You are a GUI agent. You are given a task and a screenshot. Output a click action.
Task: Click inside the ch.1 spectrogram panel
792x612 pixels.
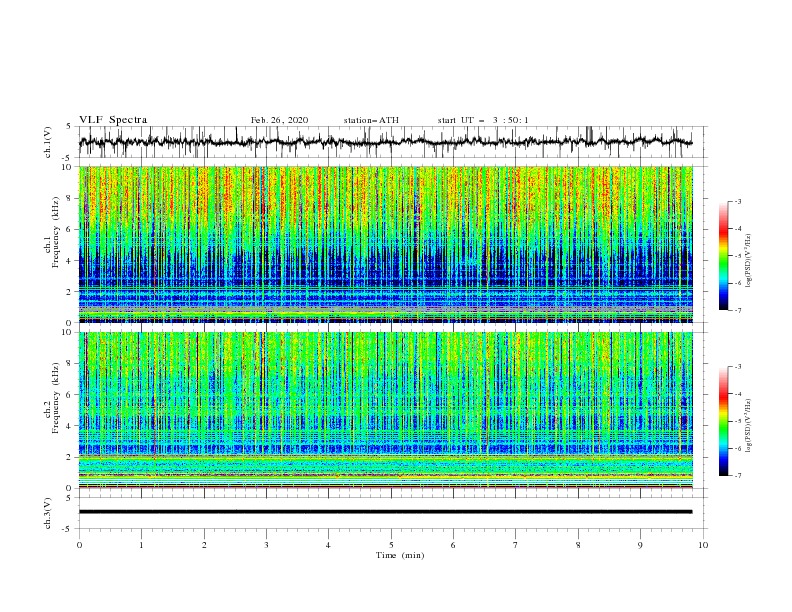[x=385, y=244]
